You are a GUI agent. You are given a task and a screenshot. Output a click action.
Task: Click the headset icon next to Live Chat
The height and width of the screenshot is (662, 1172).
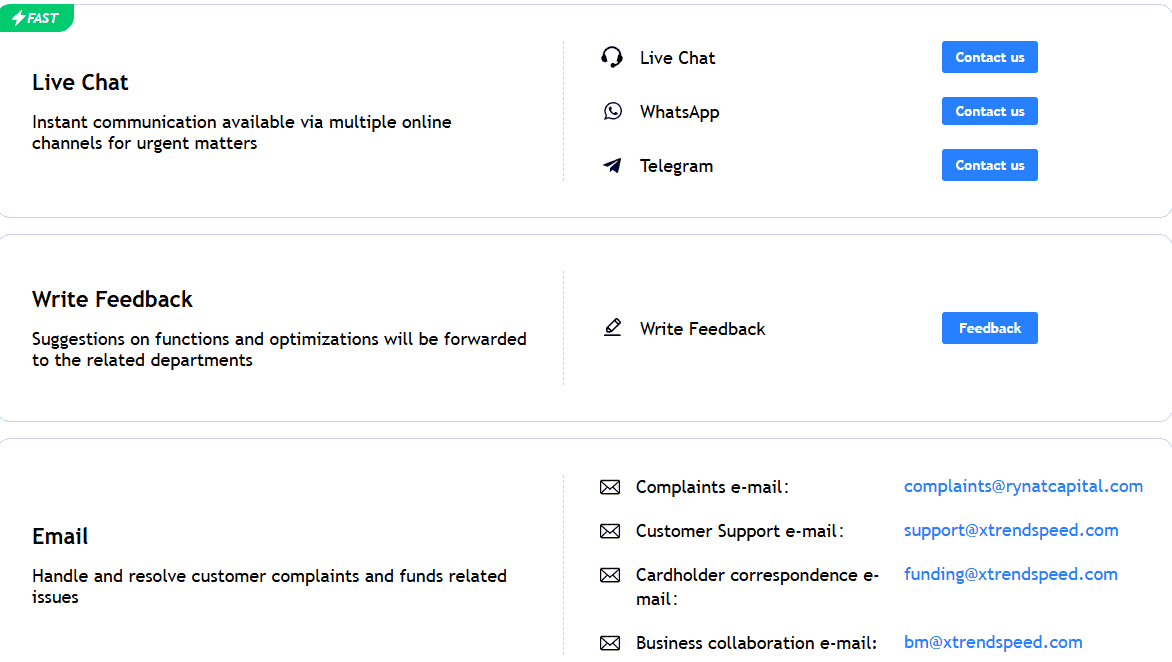[x=612, y=57]
